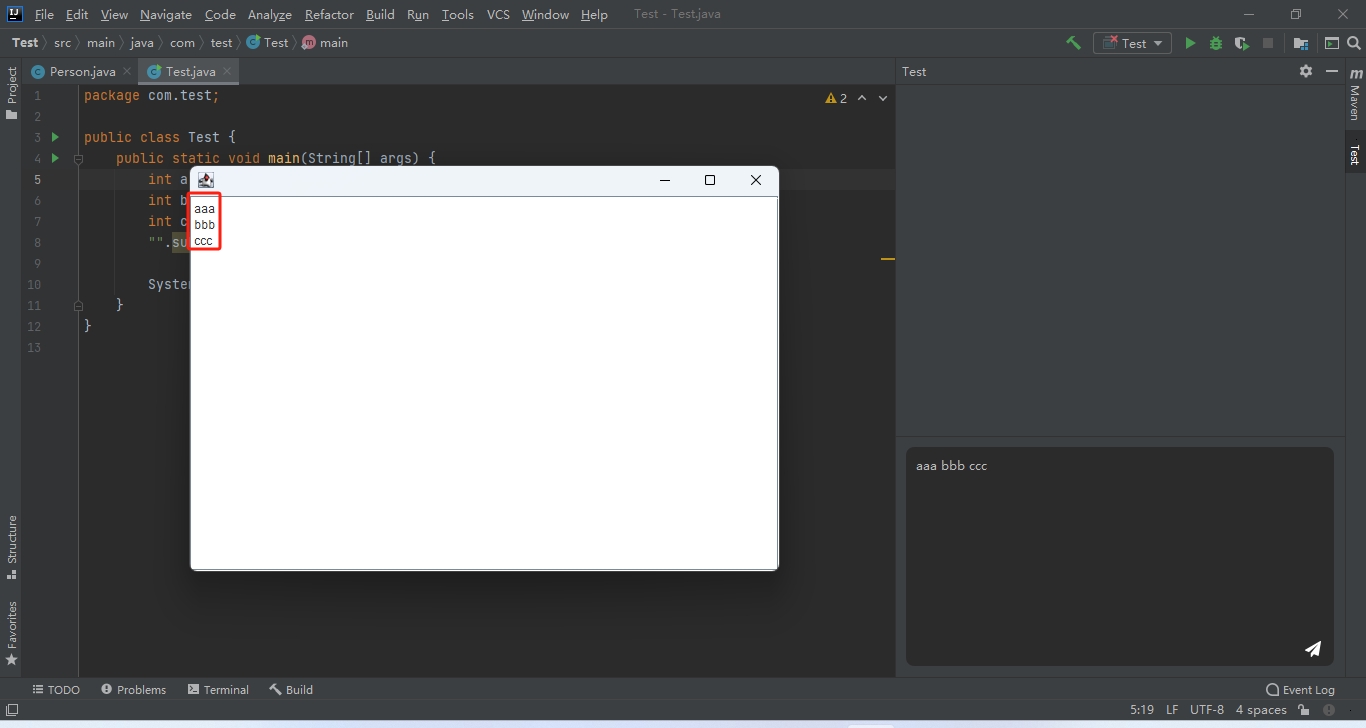Open the Test run configuration dropdown
1366x728 pixels.
pos(1132,43)
